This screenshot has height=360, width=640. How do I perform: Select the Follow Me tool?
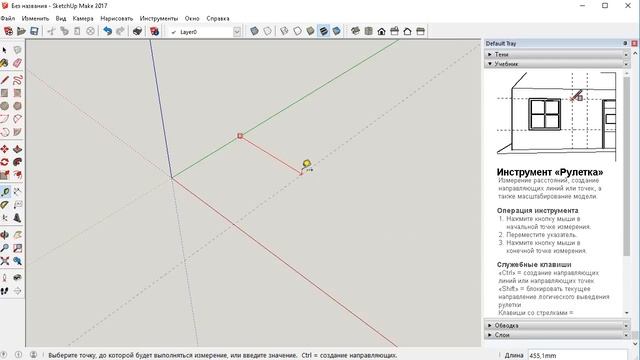[17, 162]
